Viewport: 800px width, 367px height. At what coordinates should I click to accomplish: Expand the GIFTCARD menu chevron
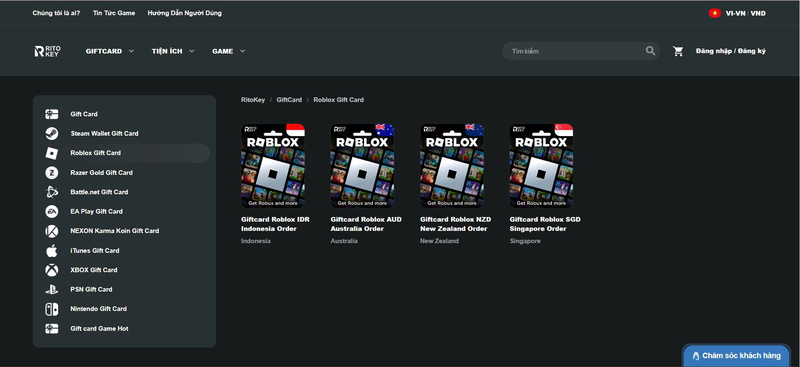[131, 51]
